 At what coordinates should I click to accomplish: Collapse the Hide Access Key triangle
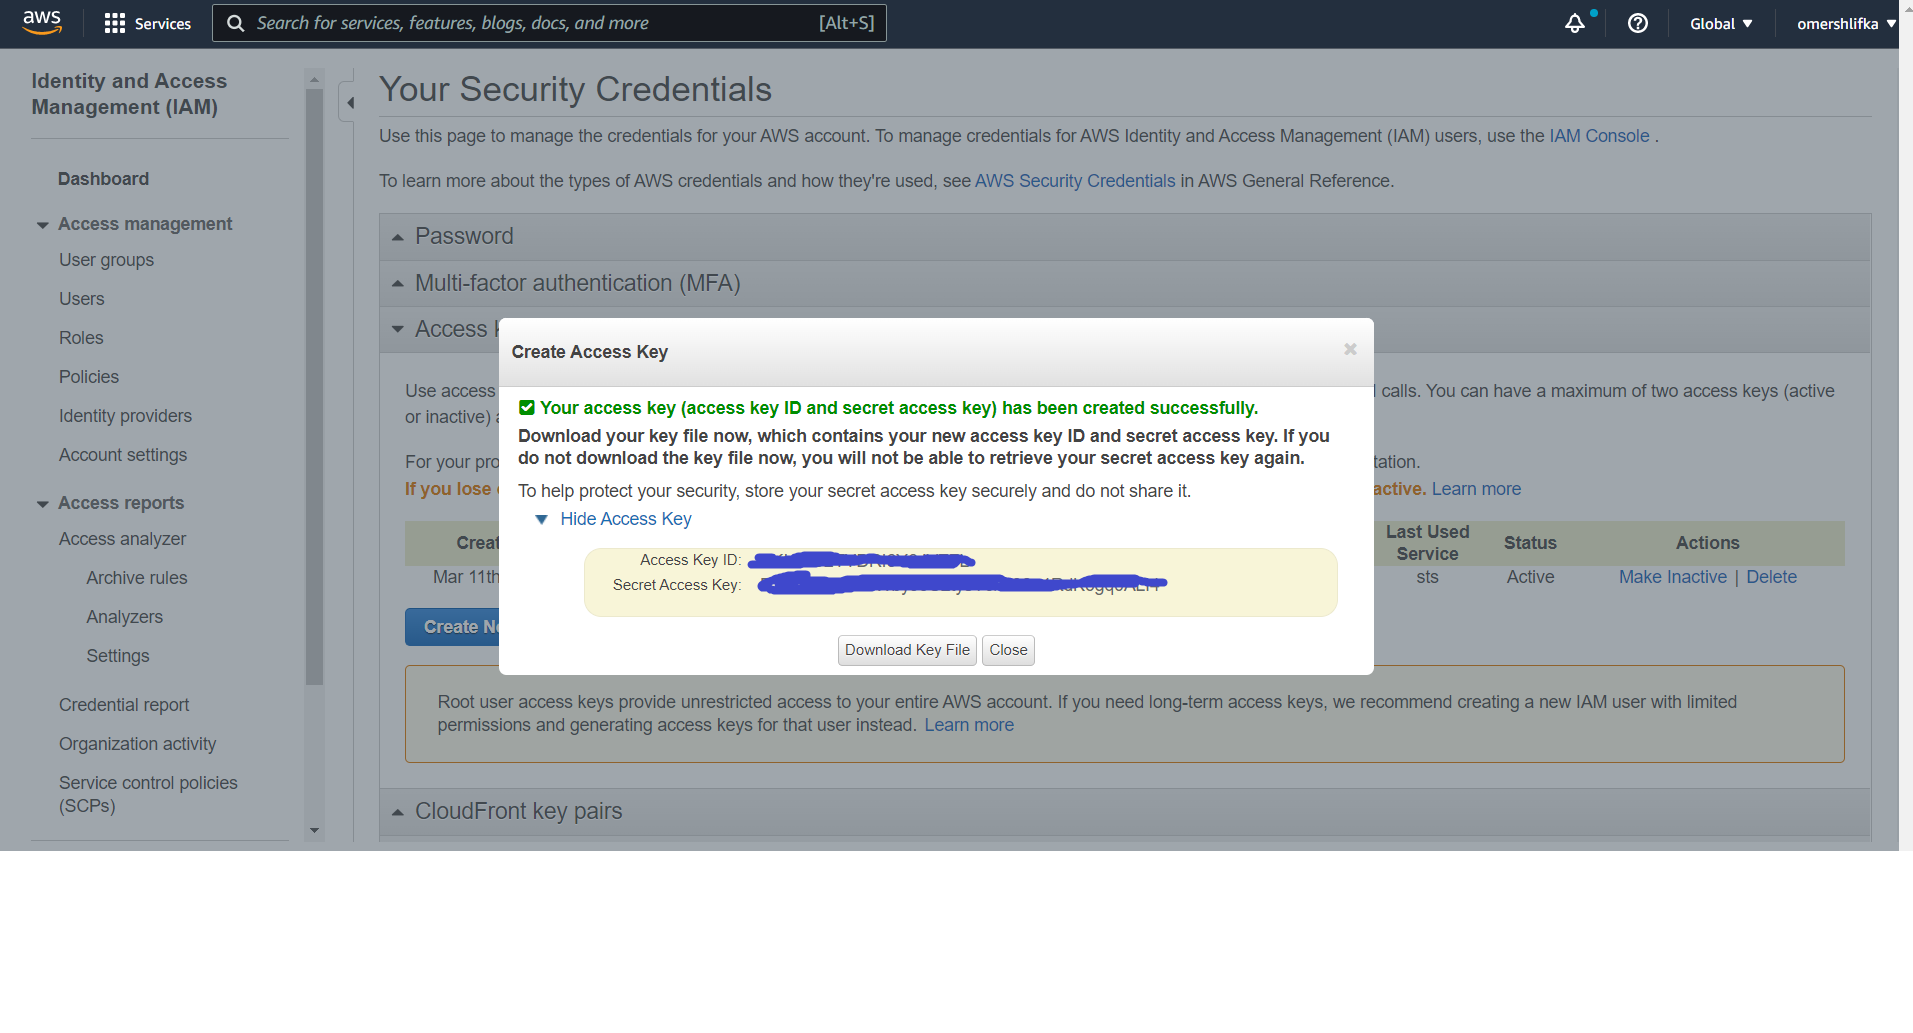click(x=541, y=519)
